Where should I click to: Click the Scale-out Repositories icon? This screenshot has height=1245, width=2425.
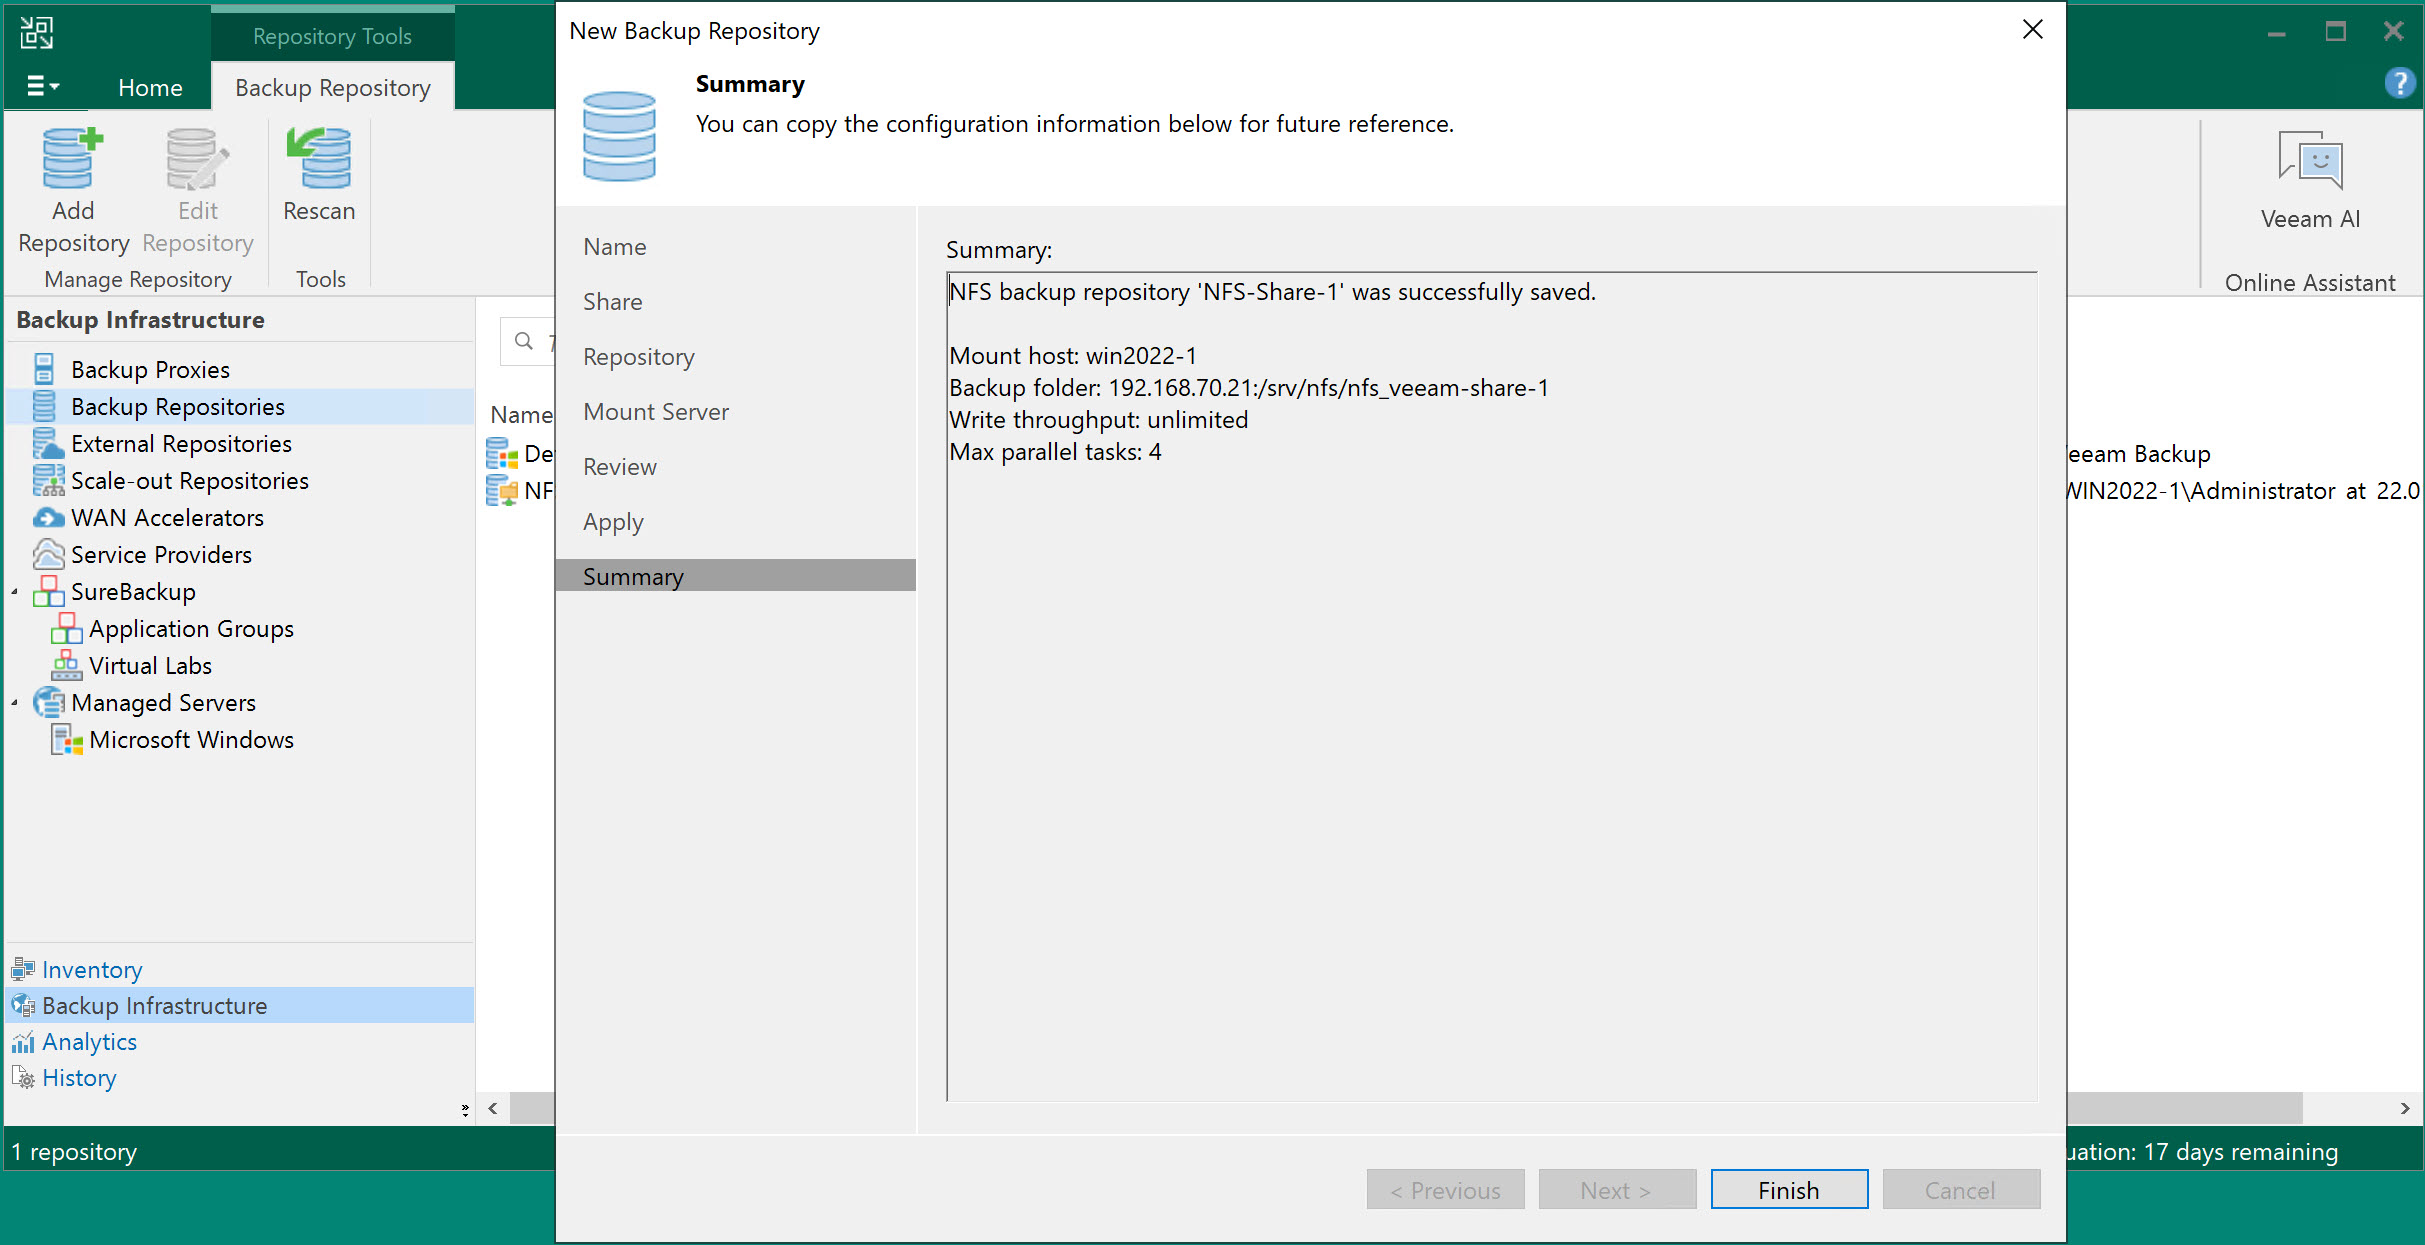[x=47, y=481]
